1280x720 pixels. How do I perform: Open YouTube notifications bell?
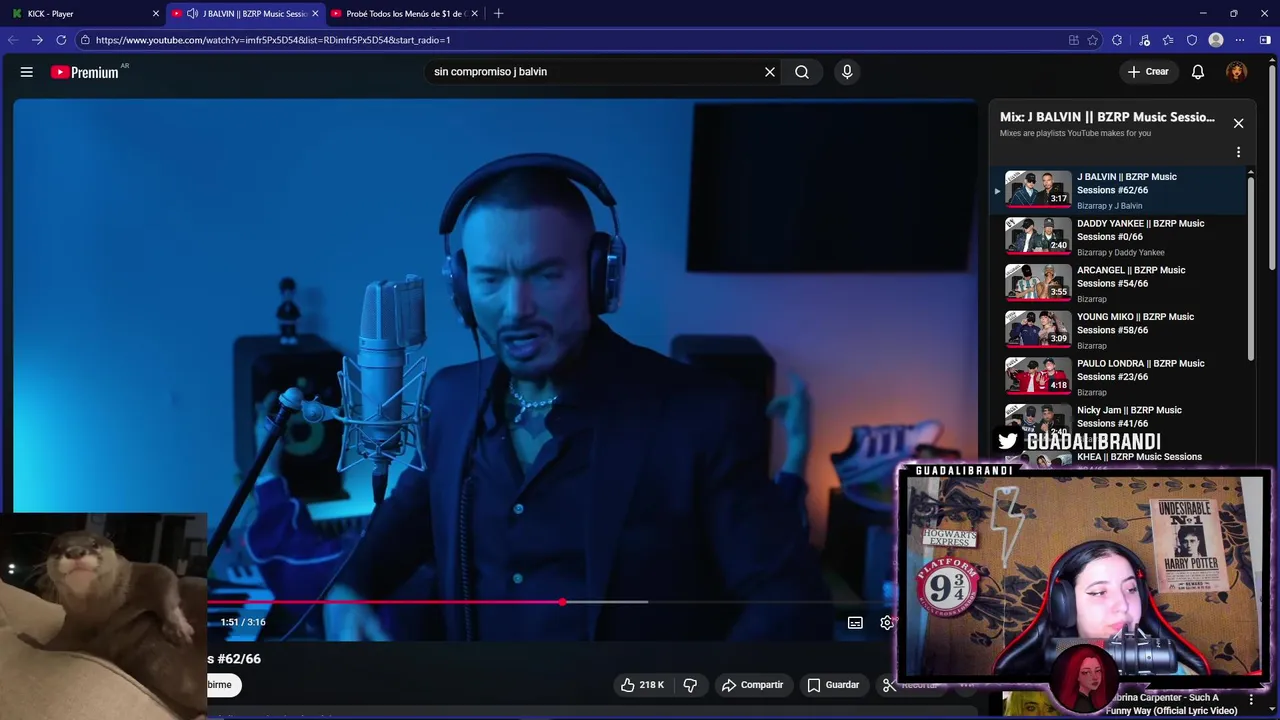pyautogui.click(x=1198, y=72)
